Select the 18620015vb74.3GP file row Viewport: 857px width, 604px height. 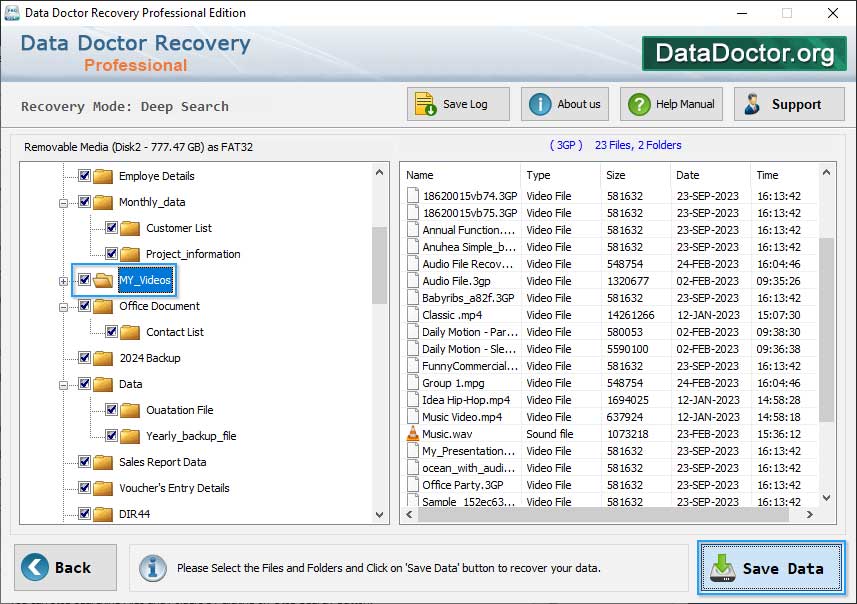611,196
